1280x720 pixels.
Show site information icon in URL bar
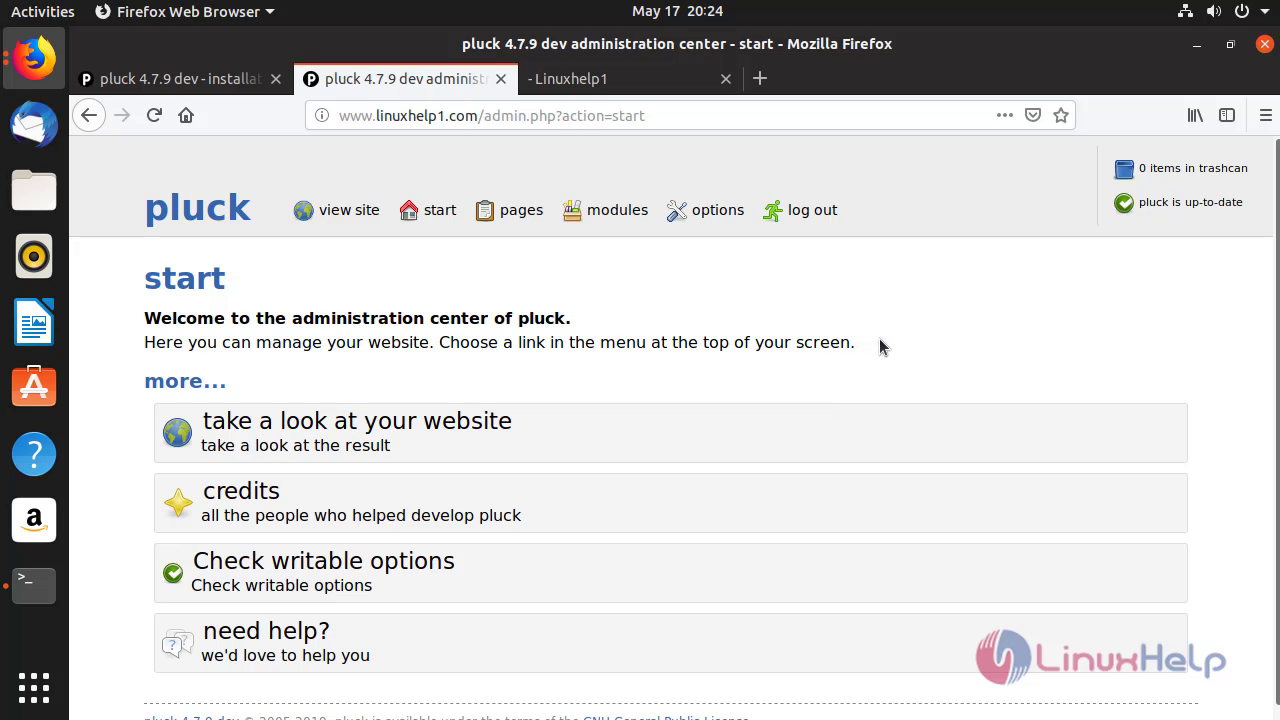(x=322, y=115)
